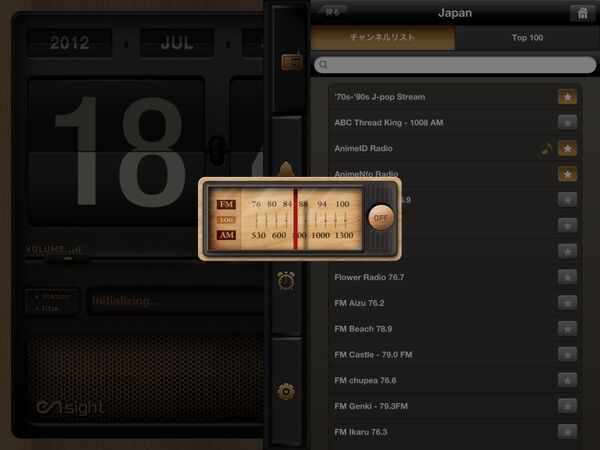Click the red tuner needle
This screenshot has width=600, height=450.
point(295,219)
